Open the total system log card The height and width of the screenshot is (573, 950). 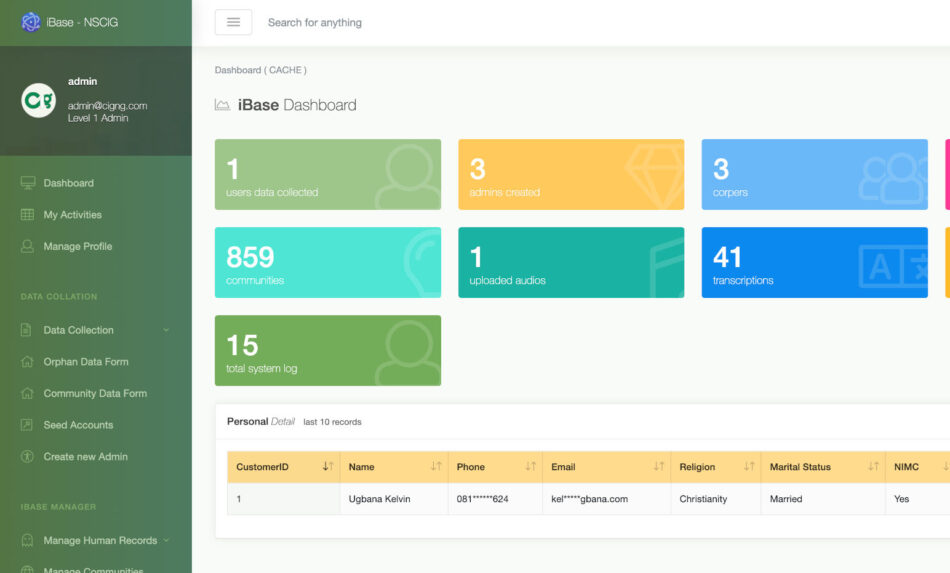coord(327,350)
